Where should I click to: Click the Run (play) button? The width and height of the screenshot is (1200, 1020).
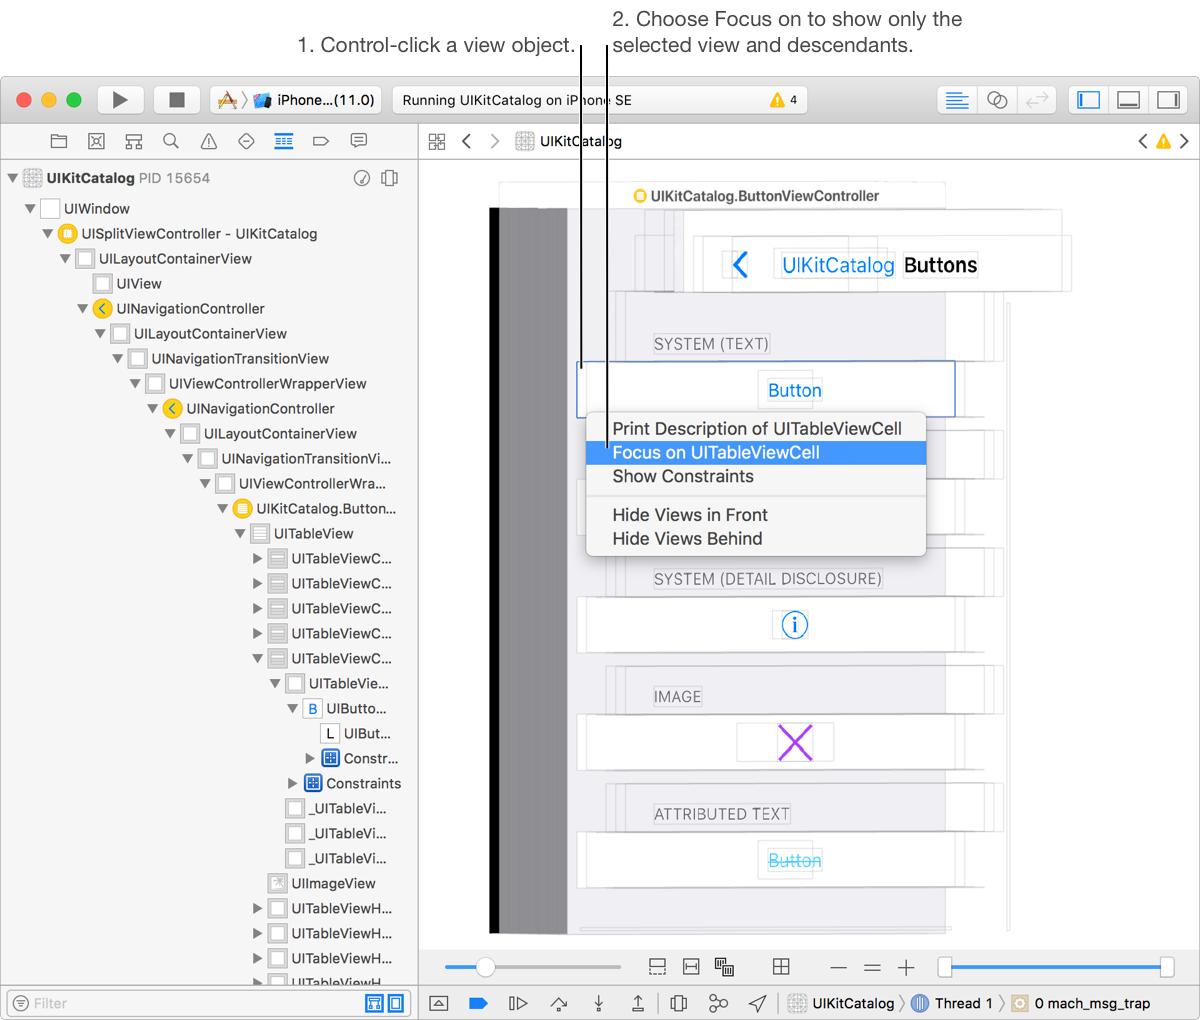click(120, 100)
